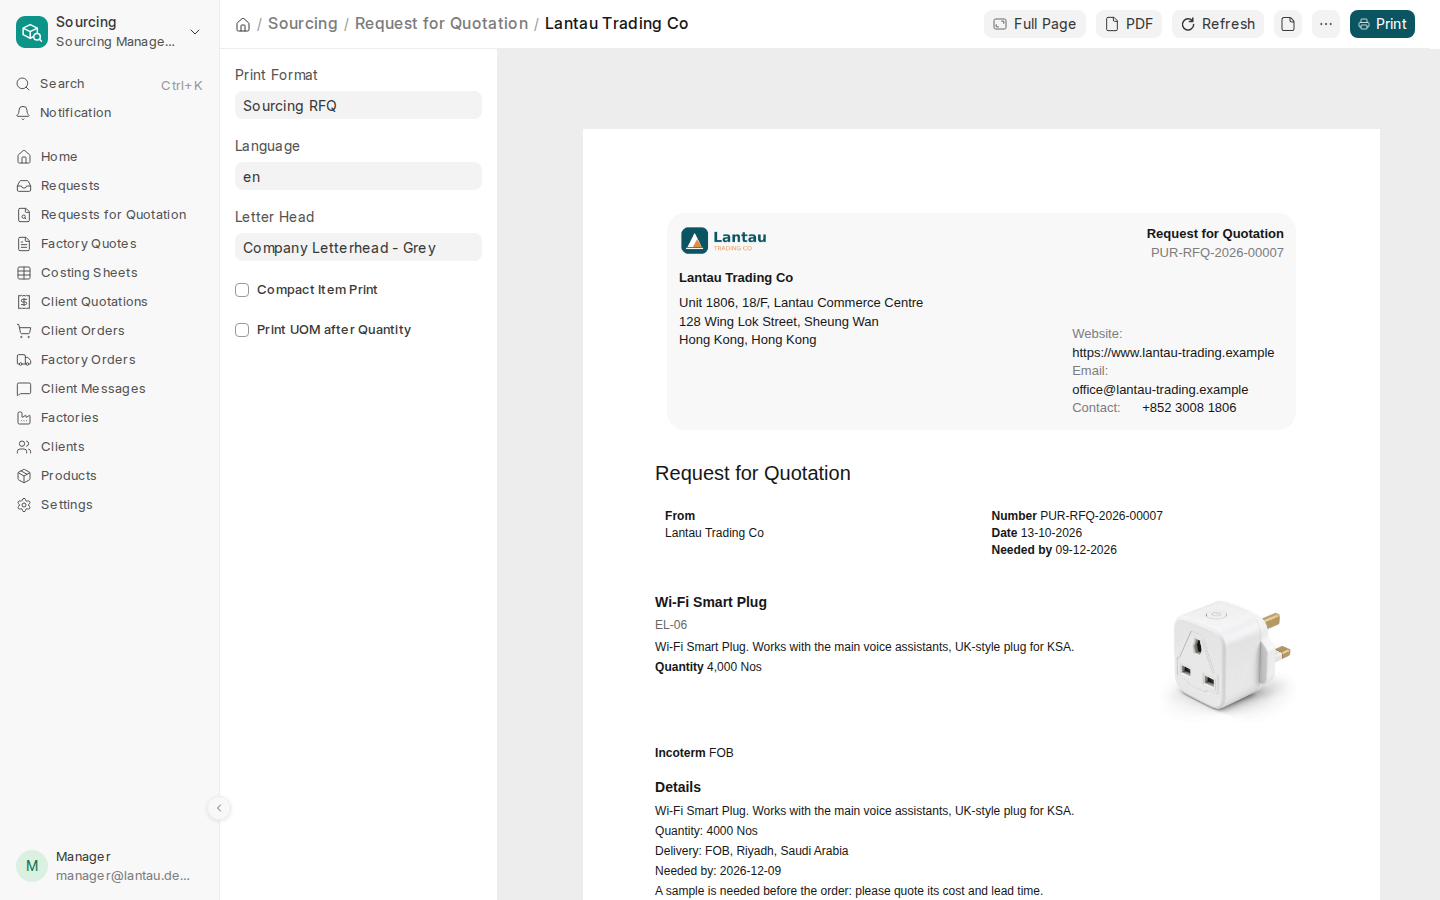Click the Full Page button
Viewport: 1440px width, 900px height.
(1035, 24)
